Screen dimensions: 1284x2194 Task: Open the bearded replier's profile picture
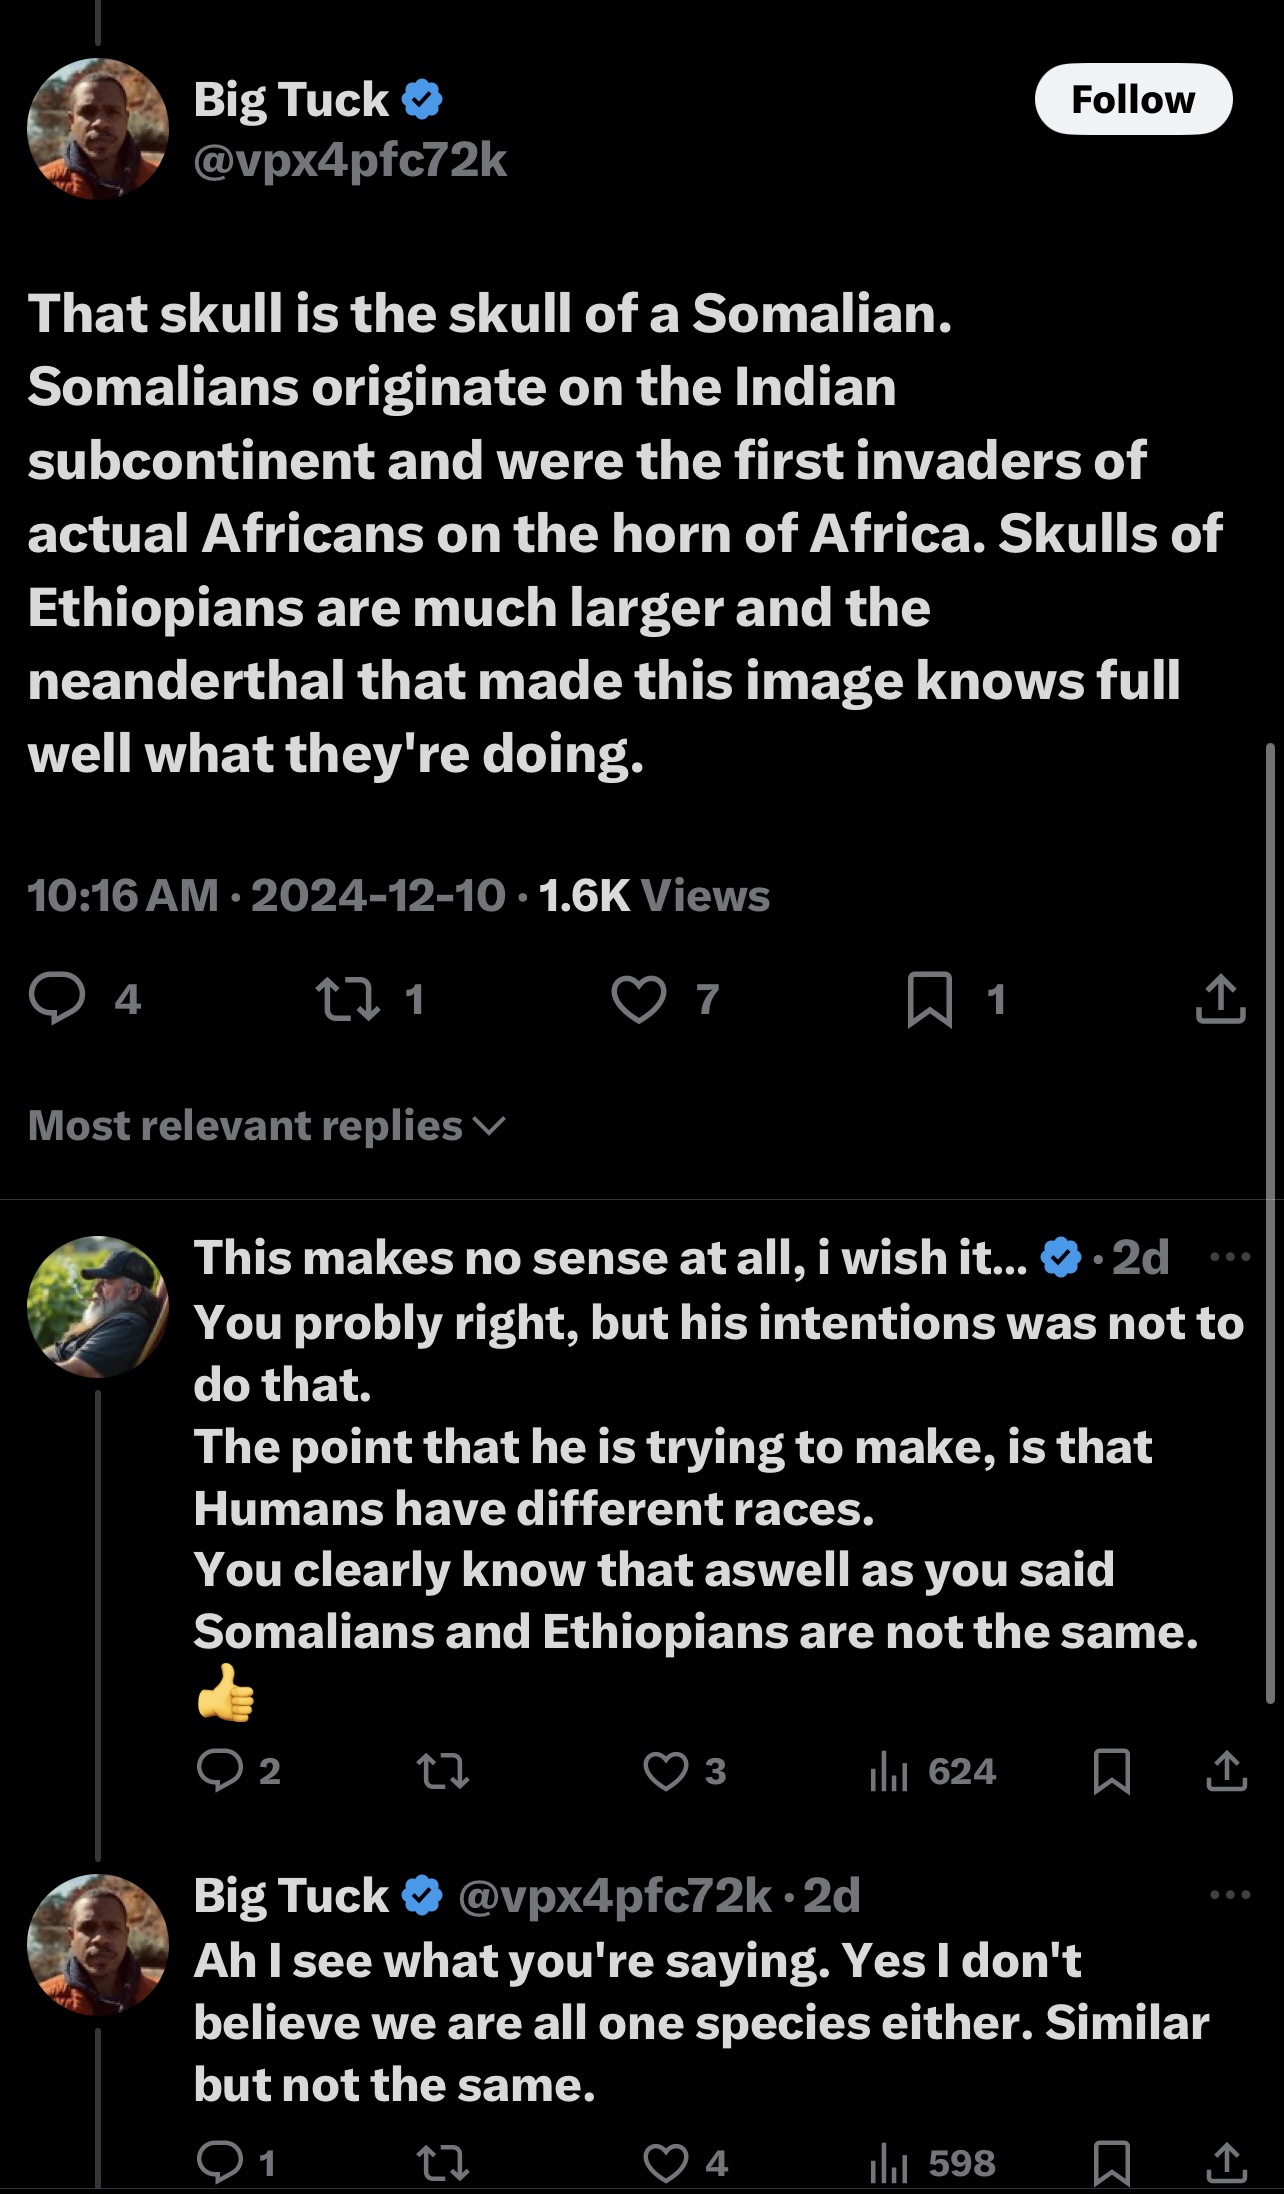coord(98,1307)
